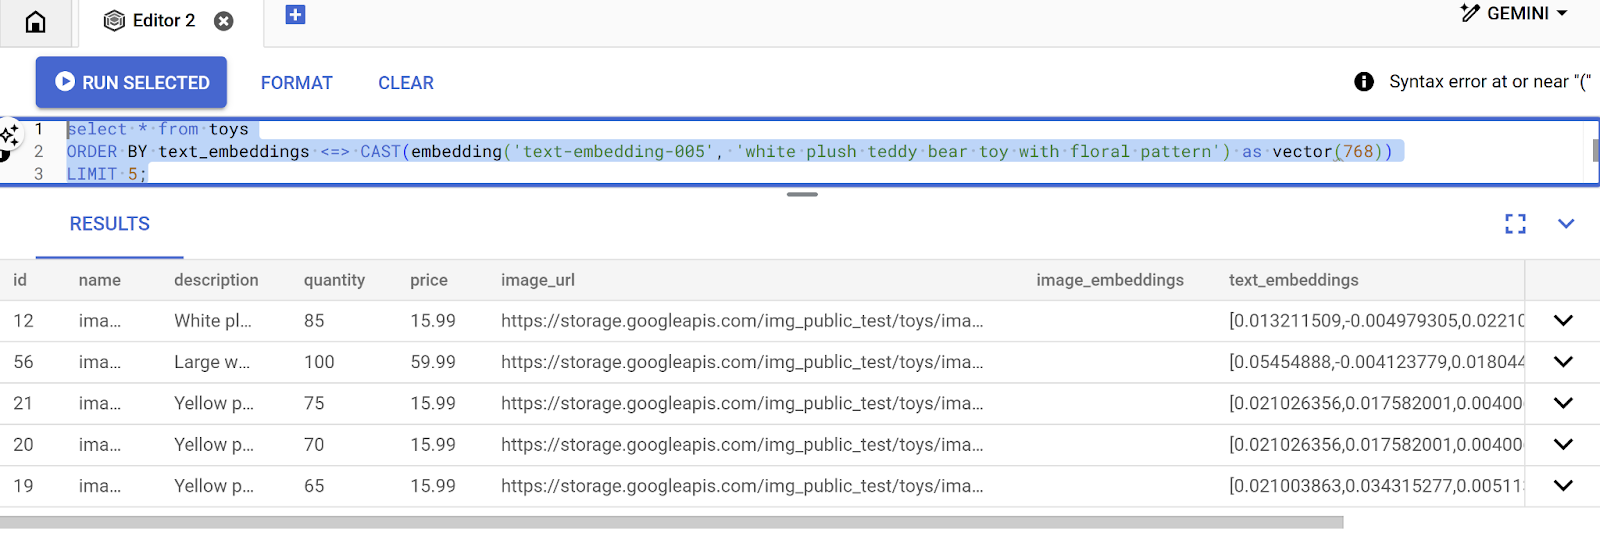This screenshot has height=533, width=1600.
Task: Expand the row with id 19
Action: pos(1563,486)
